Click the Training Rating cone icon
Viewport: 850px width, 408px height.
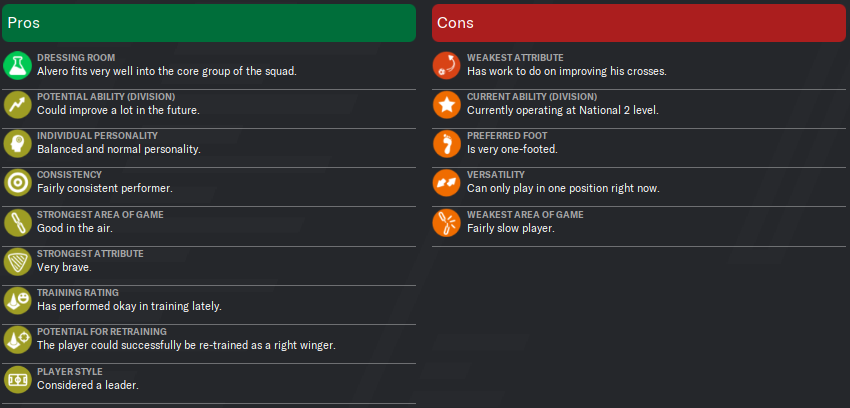(17, 300)
